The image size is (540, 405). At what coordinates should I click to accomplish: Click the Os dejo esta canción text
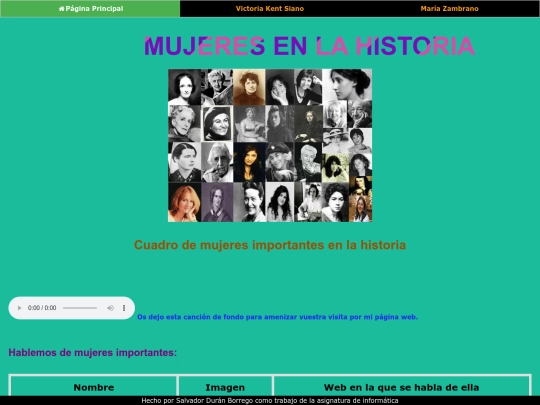[x=277, y=317]
